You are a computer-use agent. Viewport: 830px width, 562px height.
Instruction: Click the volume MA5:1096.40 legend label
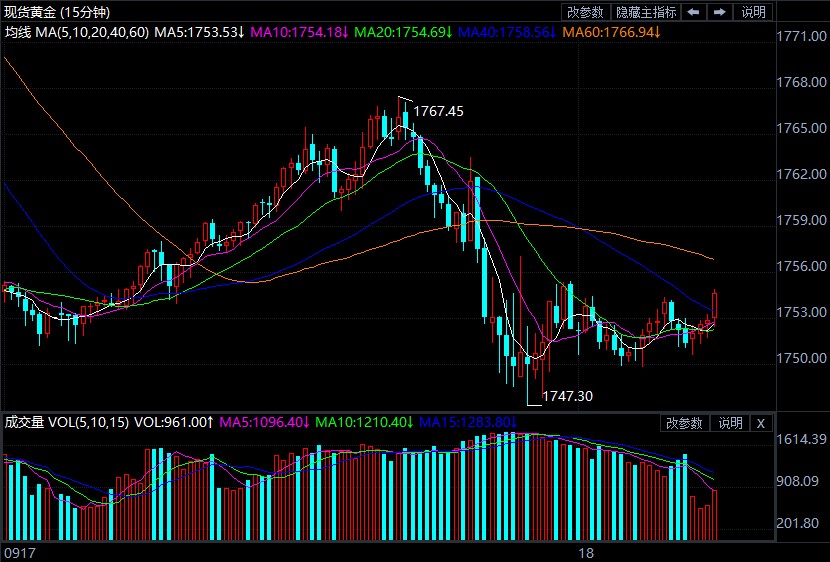pyautogui.click(x=265, y=423)
